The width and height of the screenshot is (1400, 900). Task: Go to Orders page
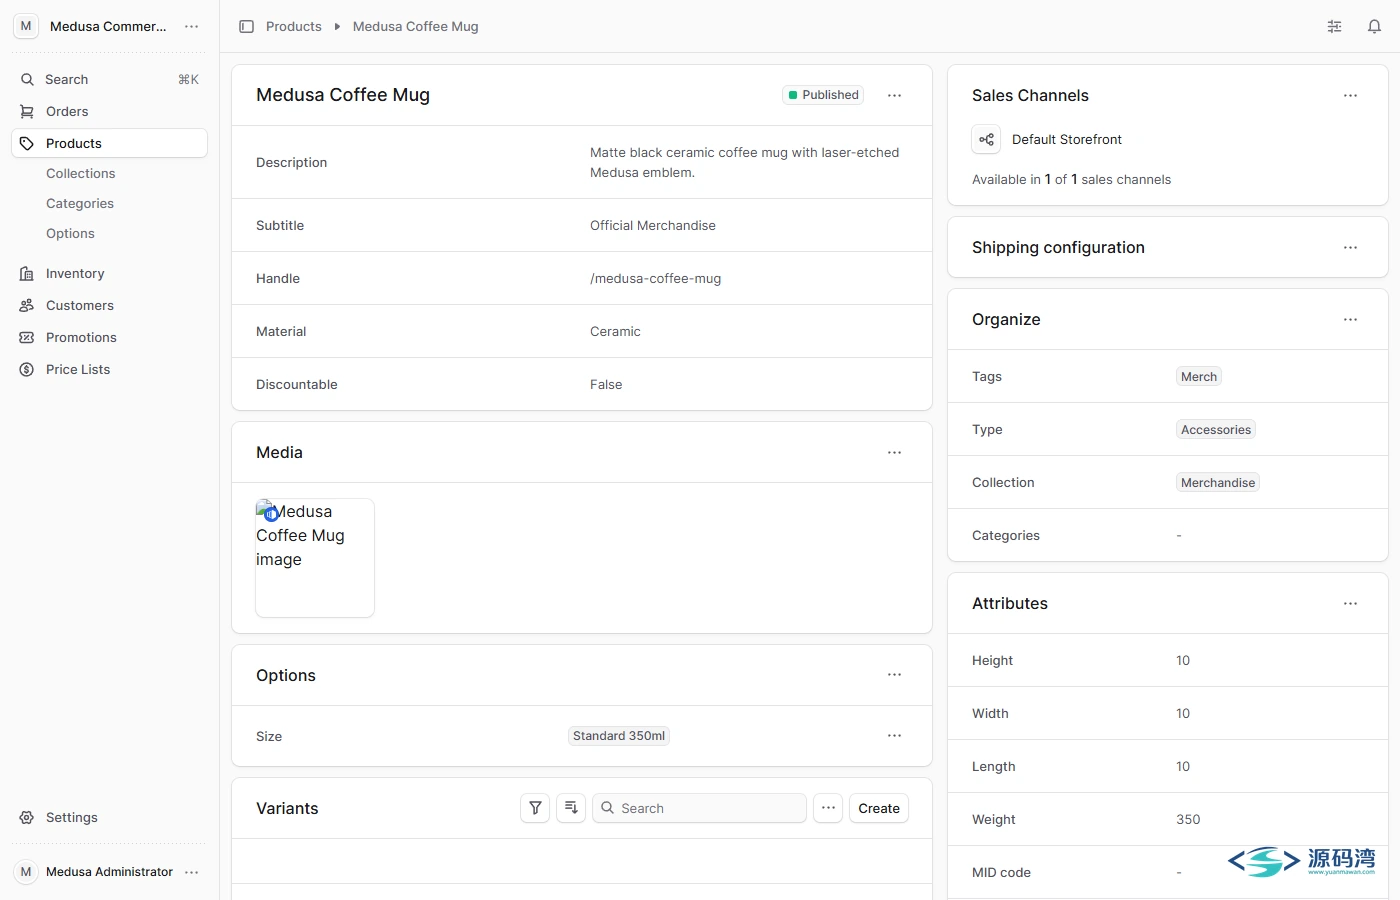pyautogui.click(x=109, y=111)
